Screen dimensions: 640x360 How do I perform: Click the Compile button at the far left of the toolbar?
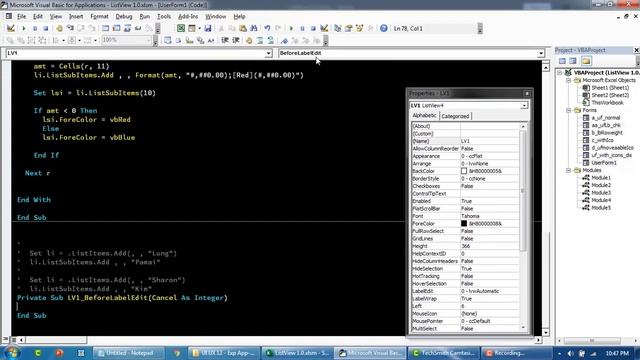(x=11, y=28)
